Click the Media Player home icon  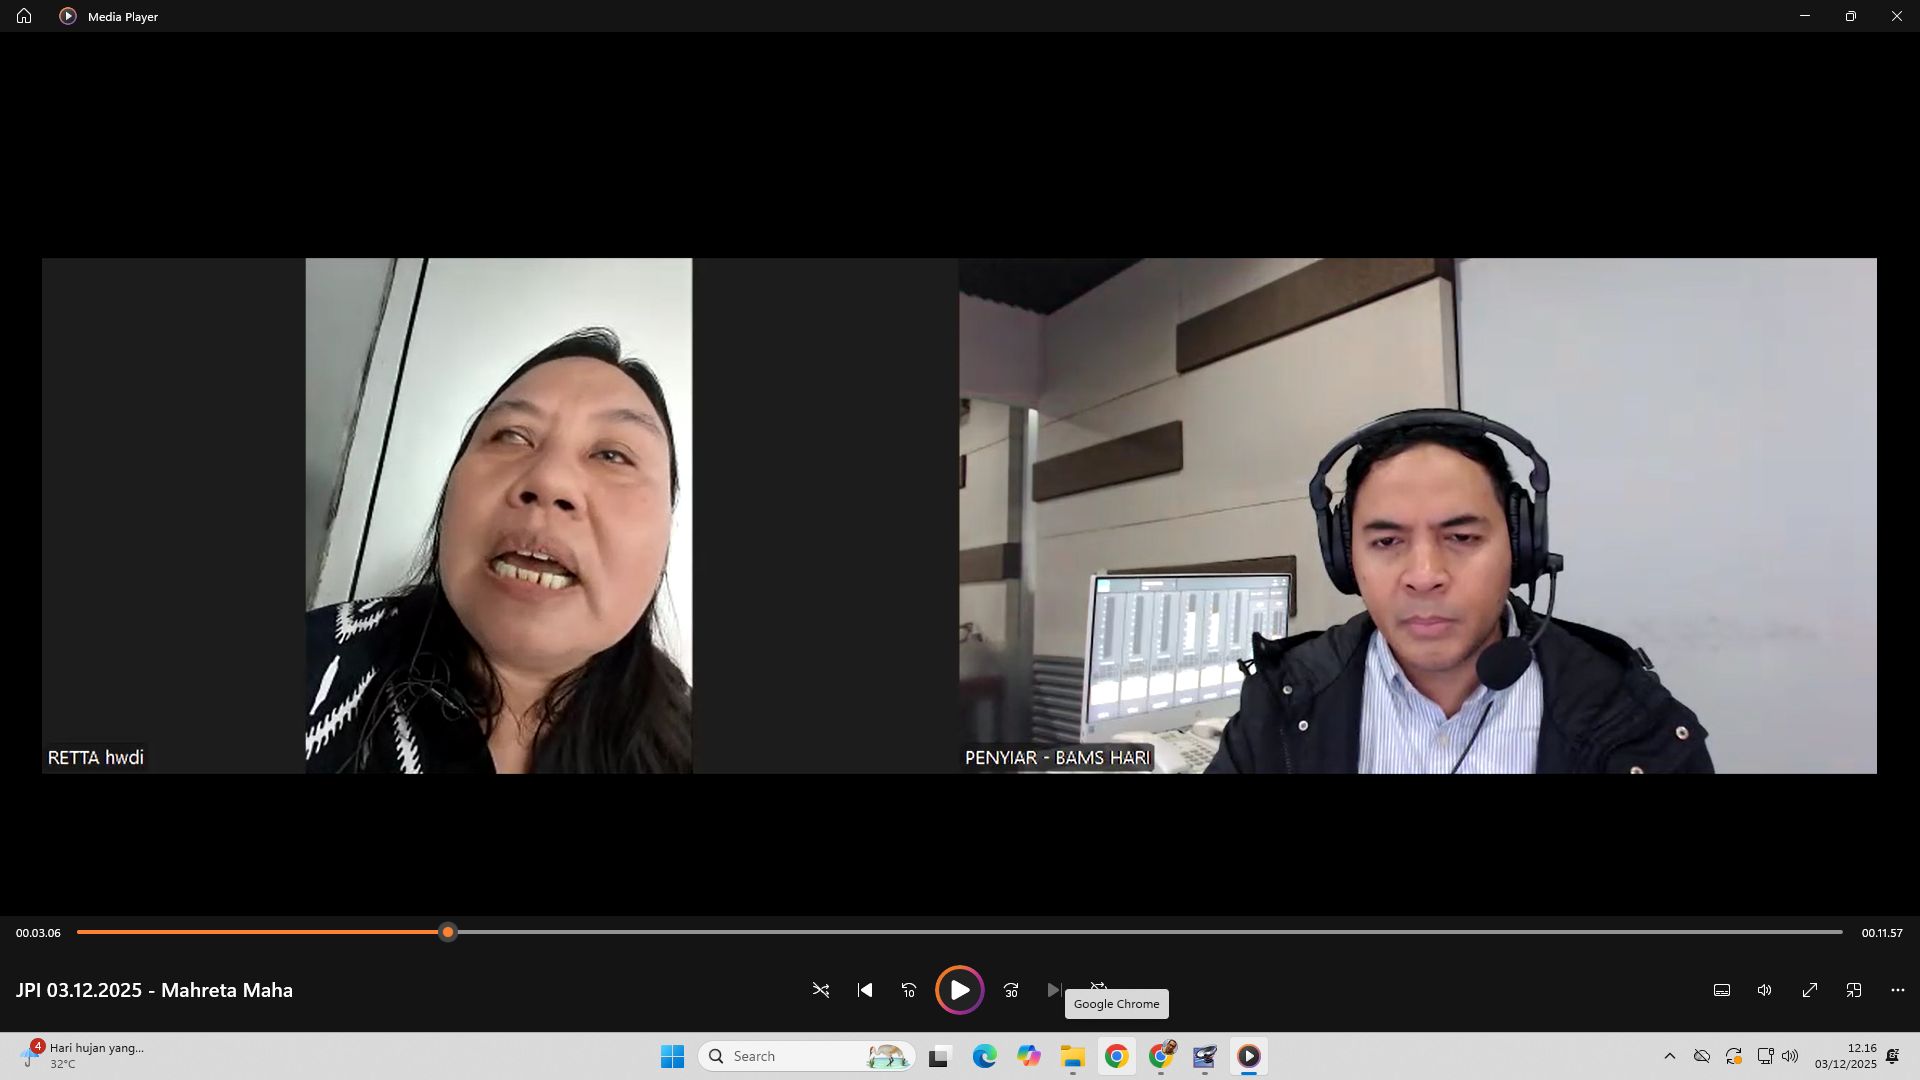24,16
